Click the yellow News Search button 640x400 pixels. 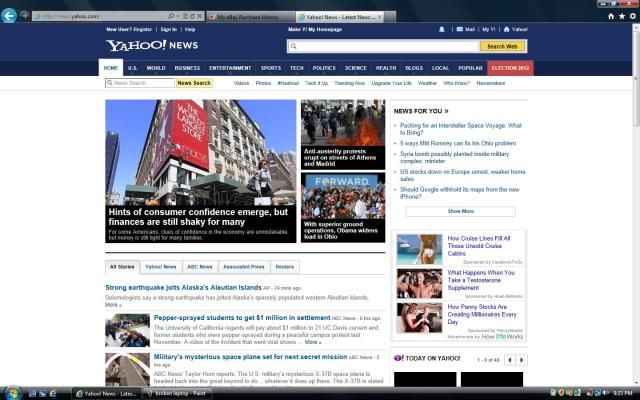tap(194, 83)
